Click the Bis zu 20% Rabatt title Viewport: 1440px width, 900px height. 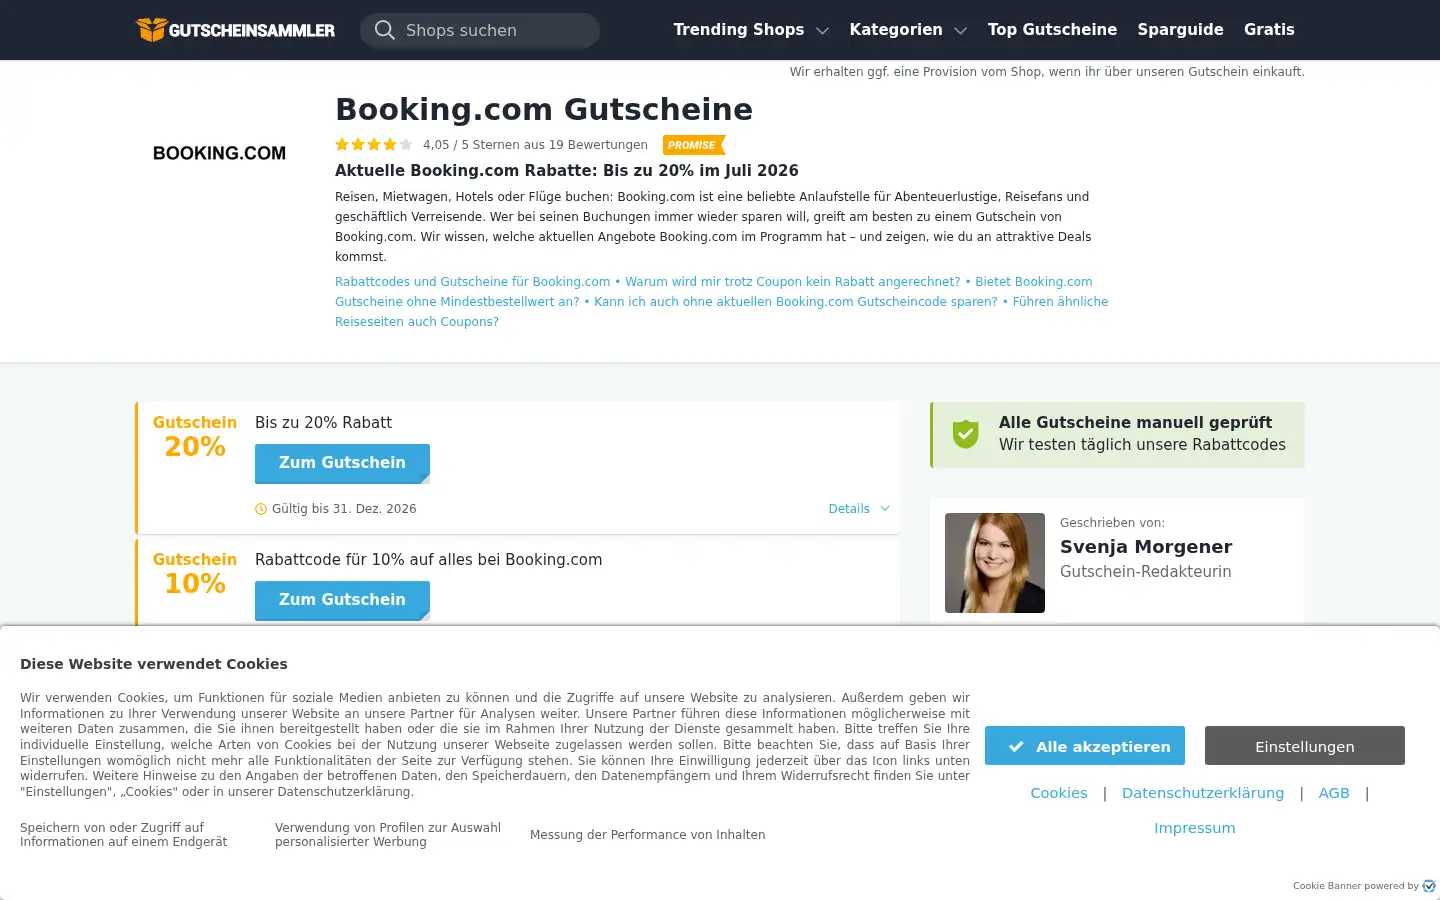point(323,423)
